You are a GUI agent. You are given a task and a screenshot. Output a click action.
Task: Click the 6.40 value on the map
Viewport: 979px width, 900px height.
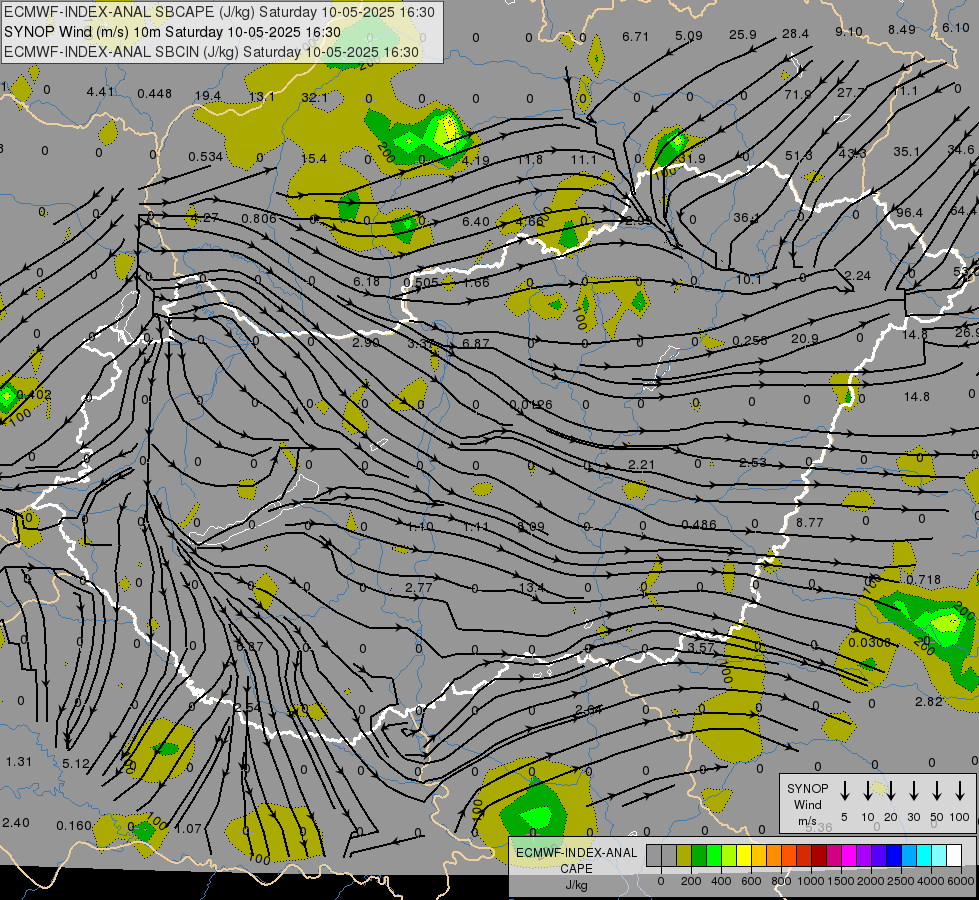pos(476,222)
